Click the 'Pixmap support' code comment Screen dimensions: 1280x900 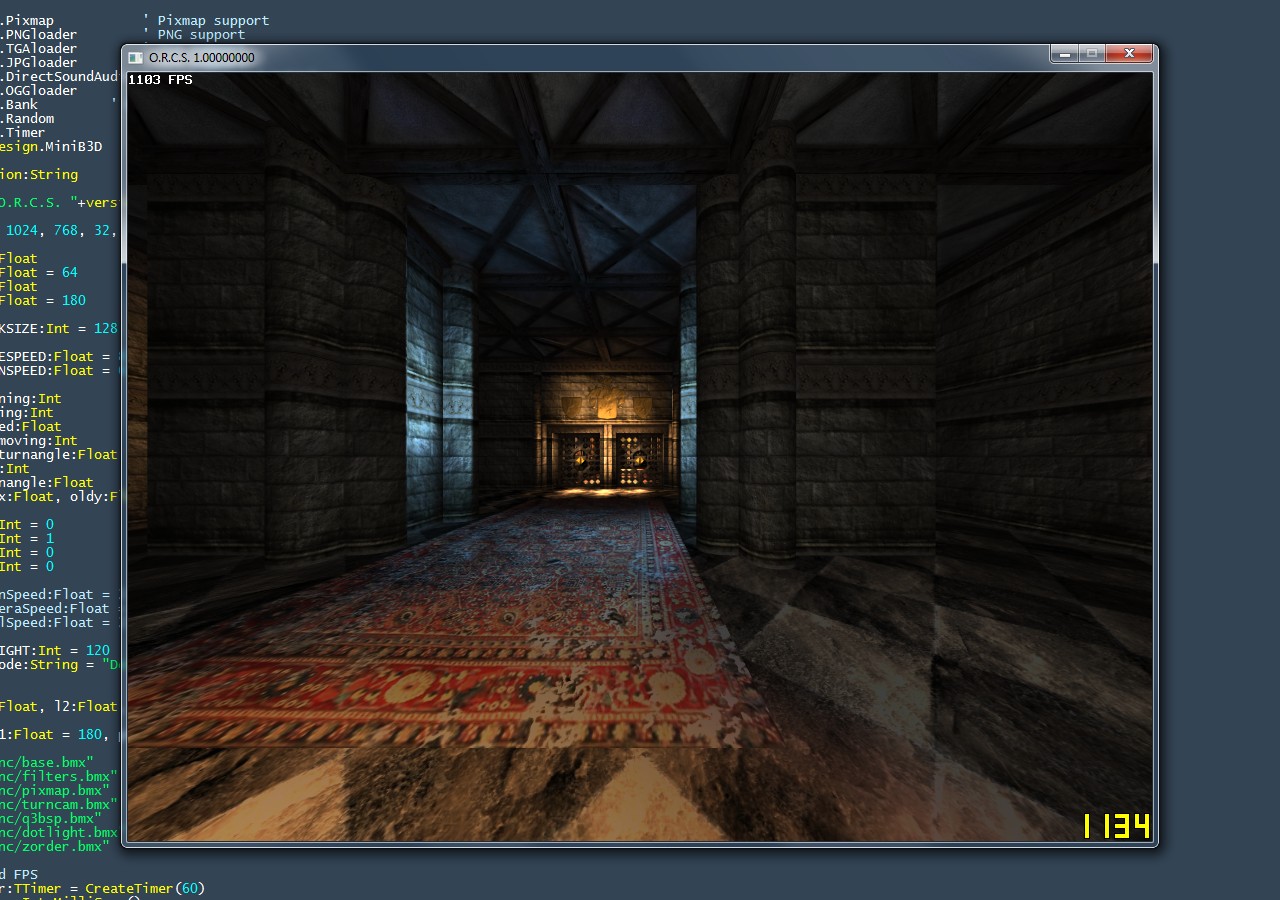point(213,20)
